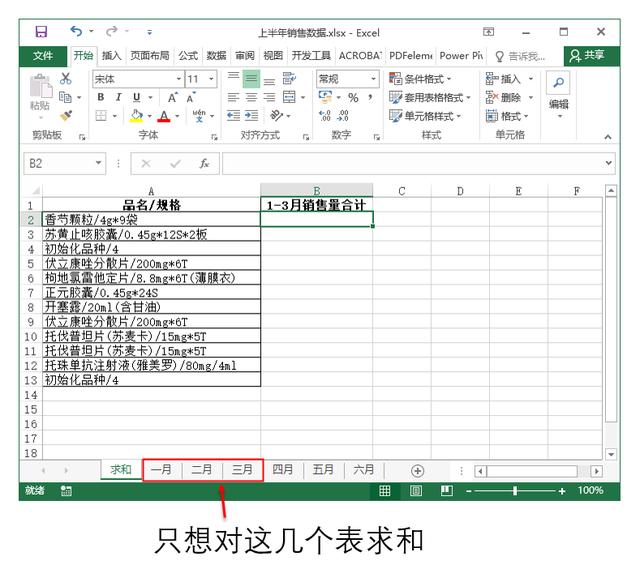Open font size dropdown 11
The height and width of the screenshot is (565, 640).
[211, 79]
